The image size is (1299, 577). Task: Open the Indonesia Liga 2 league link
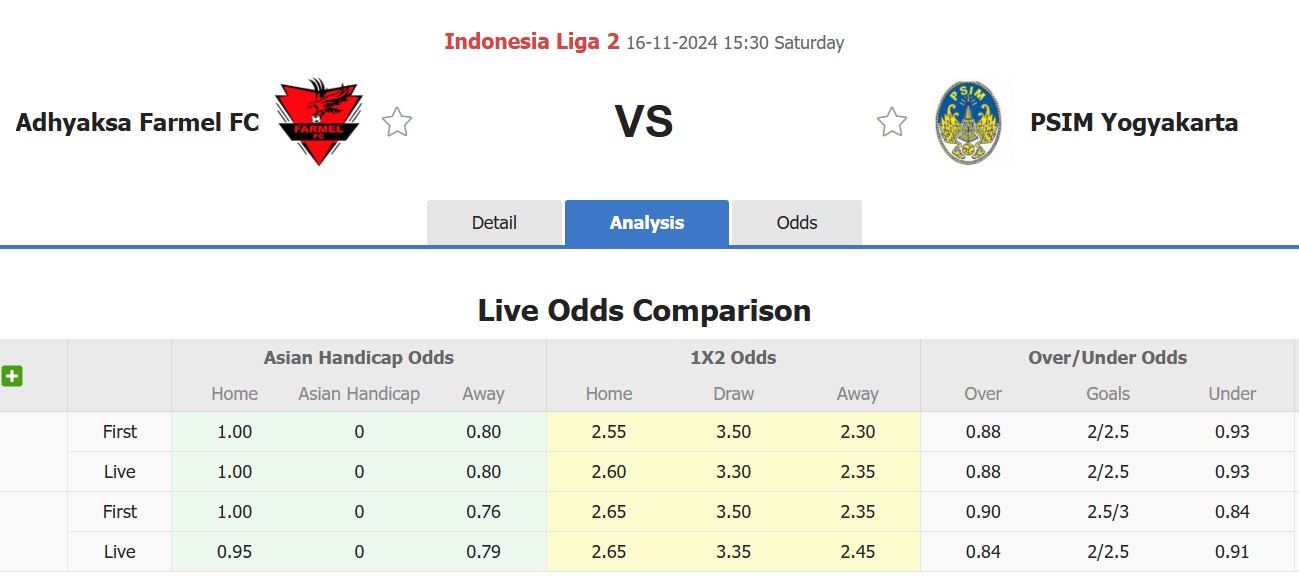tap(532, 42)
